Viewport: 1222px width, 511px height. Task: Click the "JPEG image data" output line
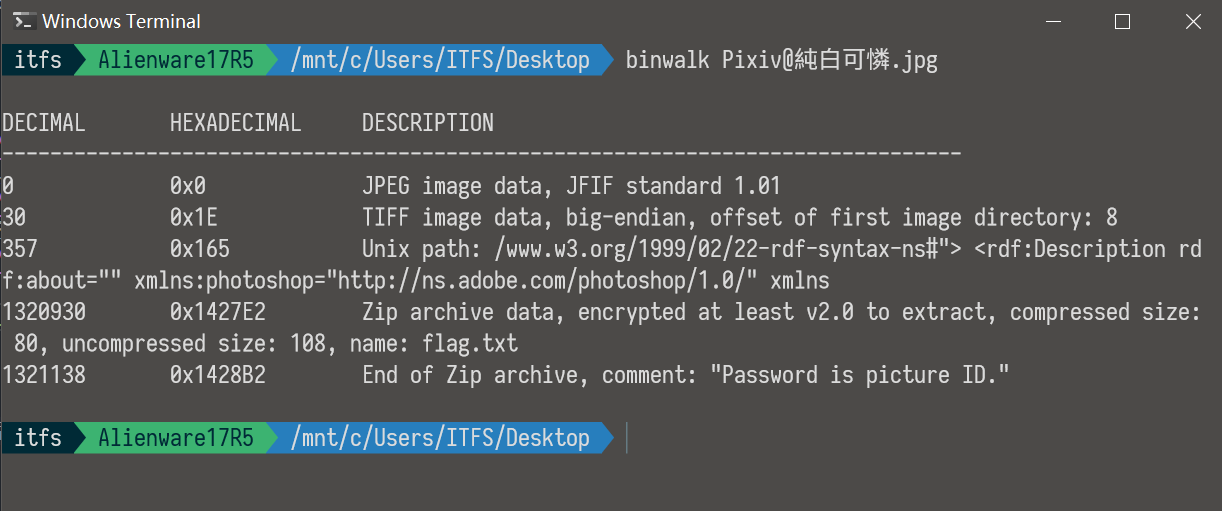570,186
